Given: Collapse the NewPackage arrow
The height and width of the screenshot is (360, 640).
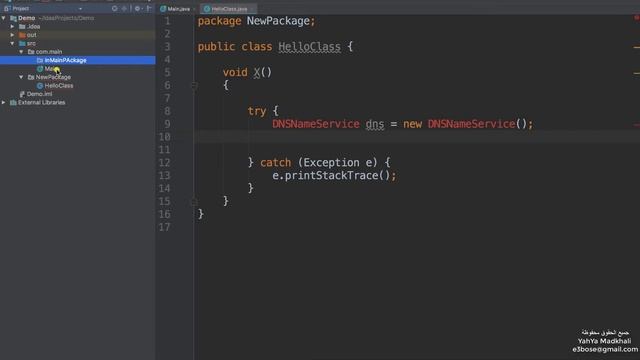Looking at the screenshot, I should click(21, 77).
